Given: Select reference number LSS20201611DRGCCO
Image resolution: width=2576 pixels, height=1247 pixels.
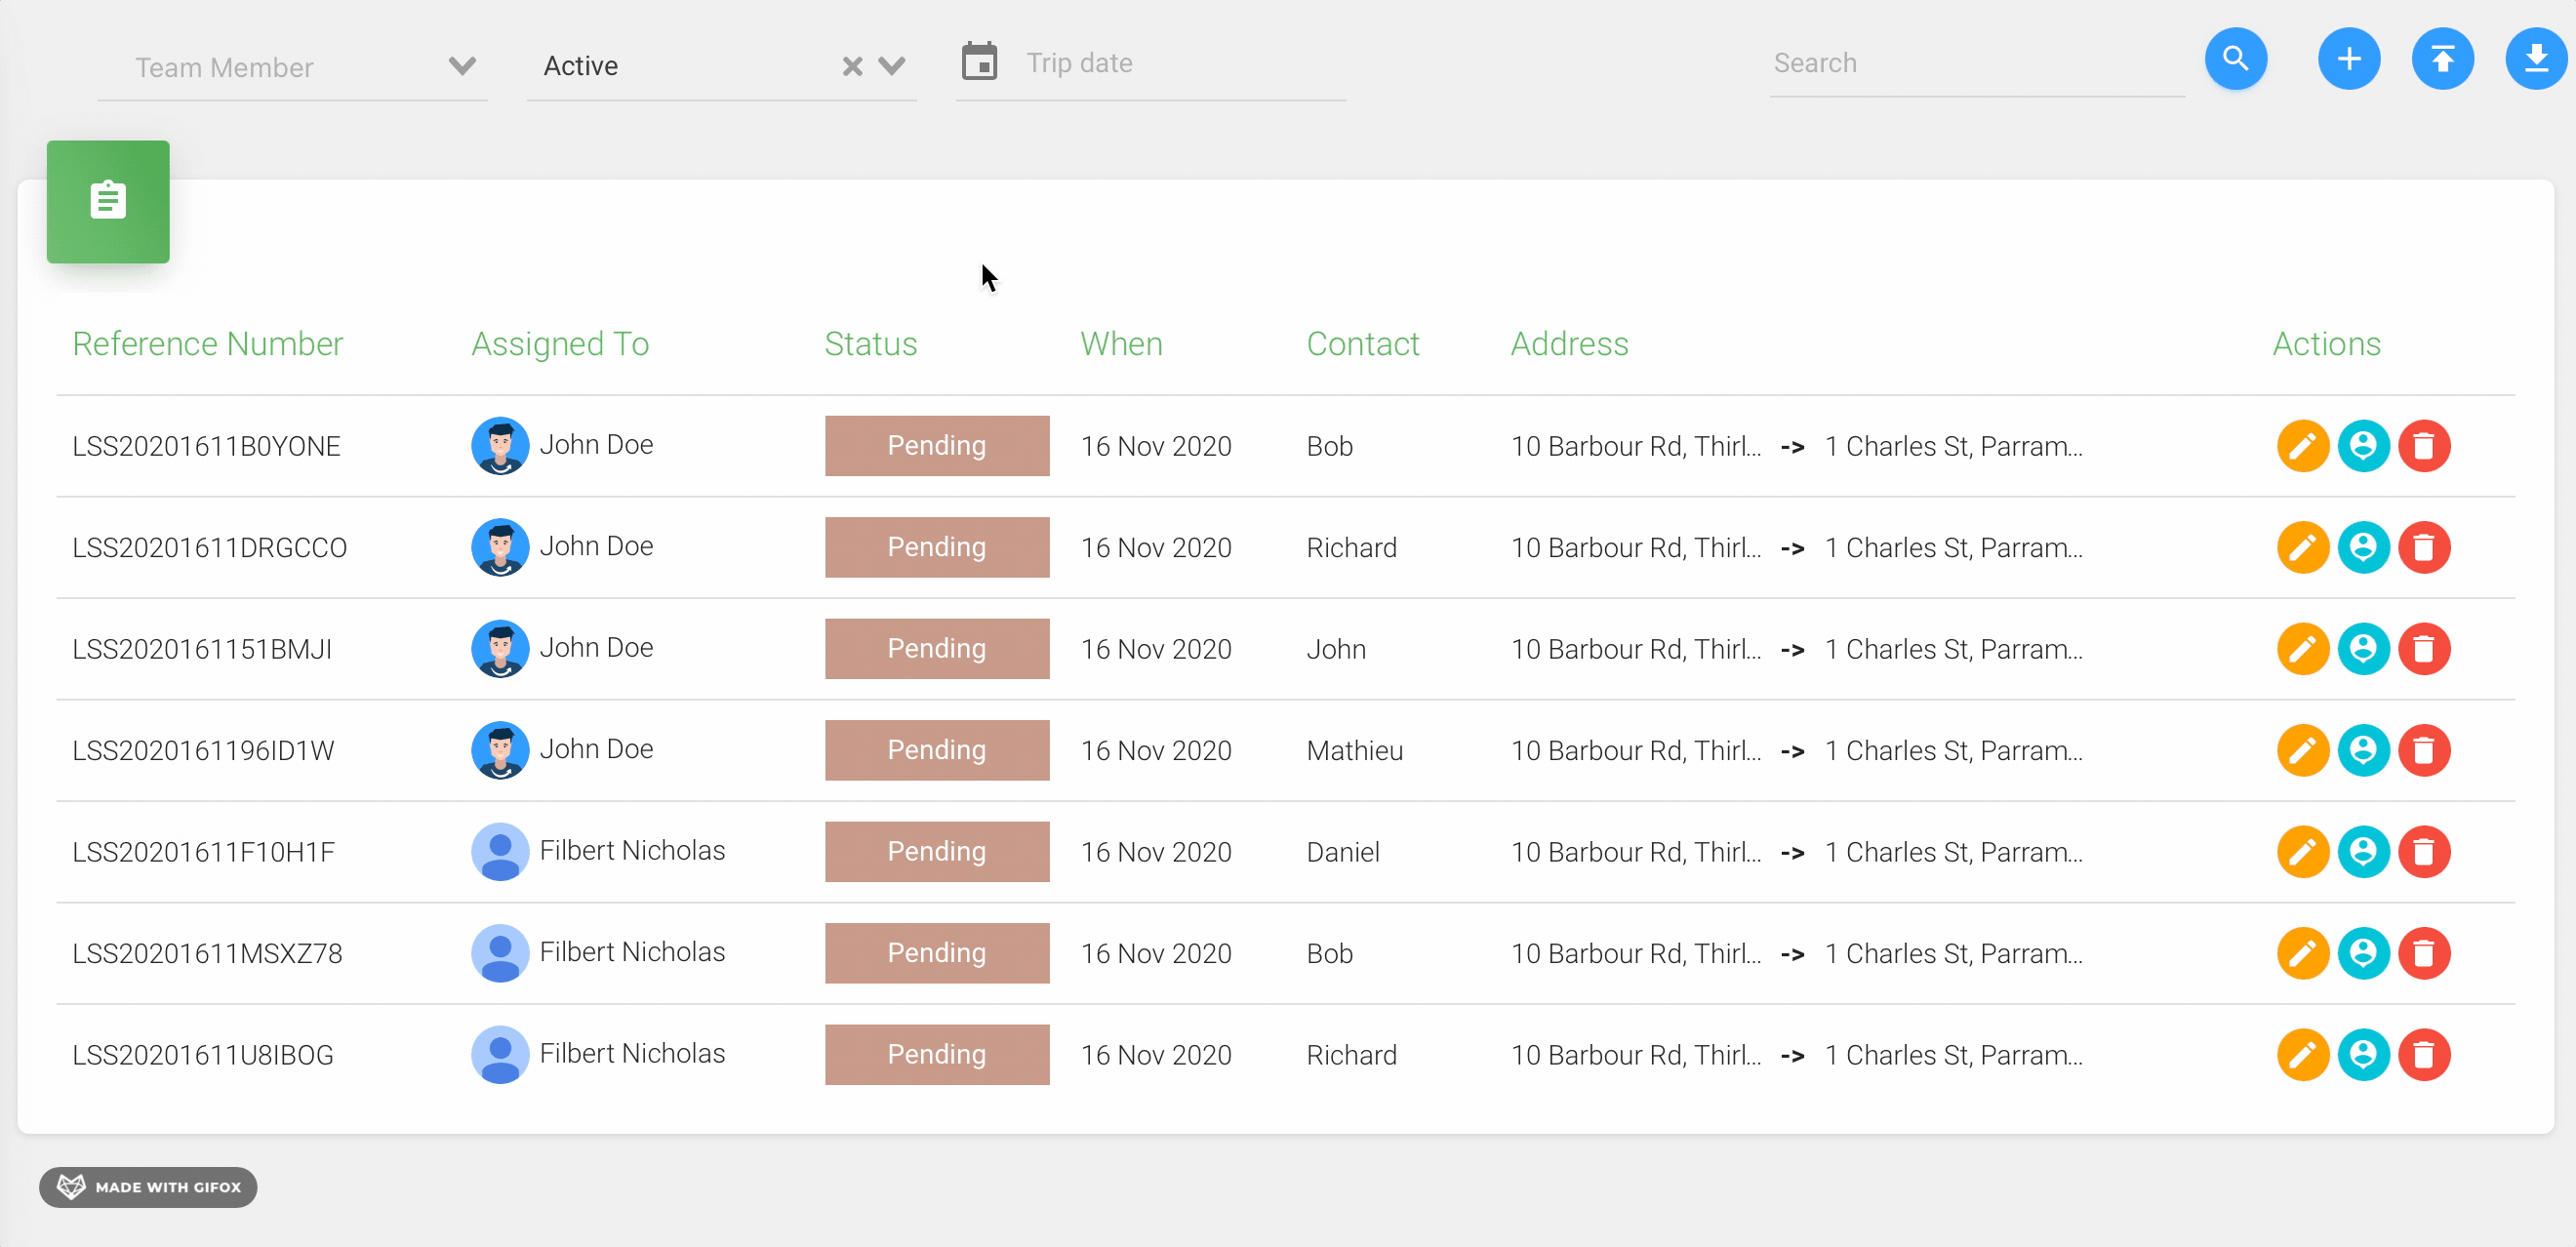Looking at the screenshot, I should tap(209, 548).
